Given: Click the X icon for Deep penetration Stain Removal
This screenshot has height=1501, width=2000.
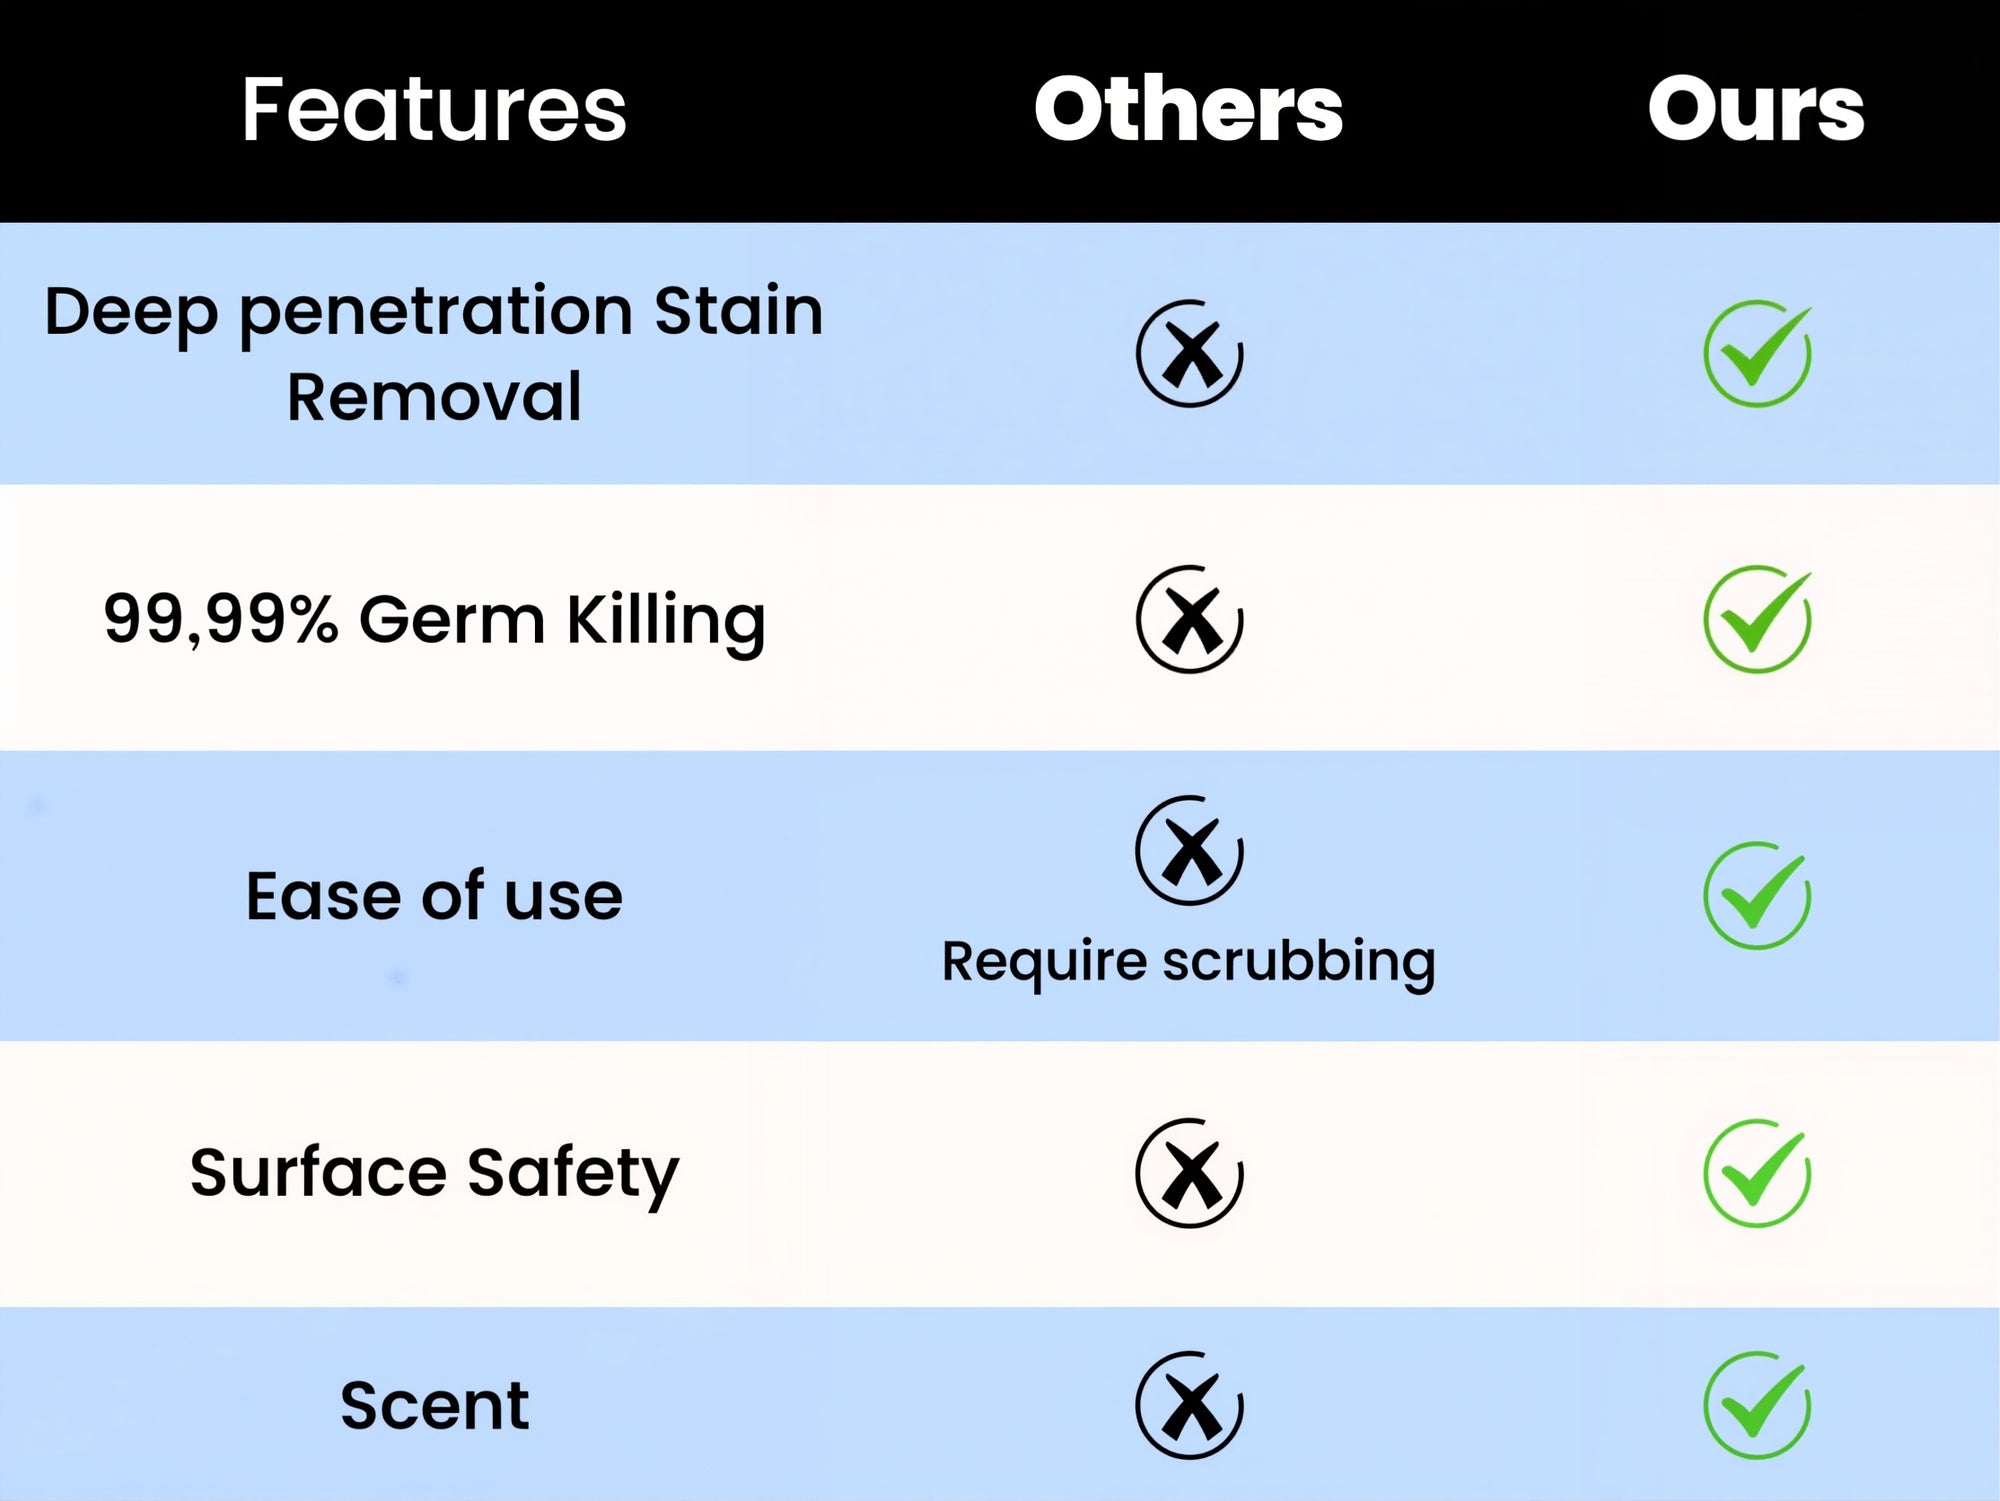Looking at the screenshot, I should click(1189, 353).
